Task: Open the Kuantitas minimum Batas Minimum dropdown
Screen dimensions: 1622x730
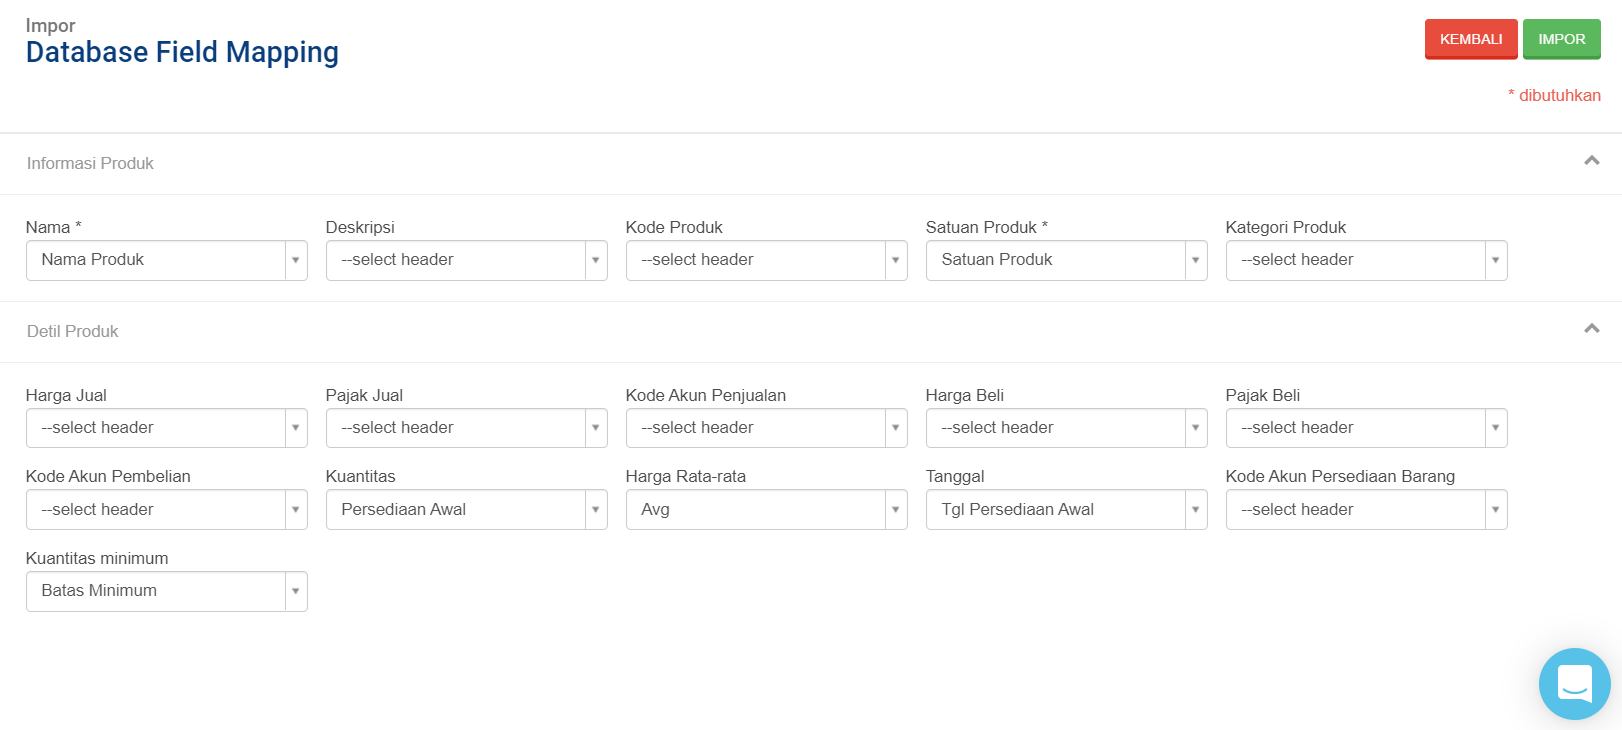Action: point(167,591)
